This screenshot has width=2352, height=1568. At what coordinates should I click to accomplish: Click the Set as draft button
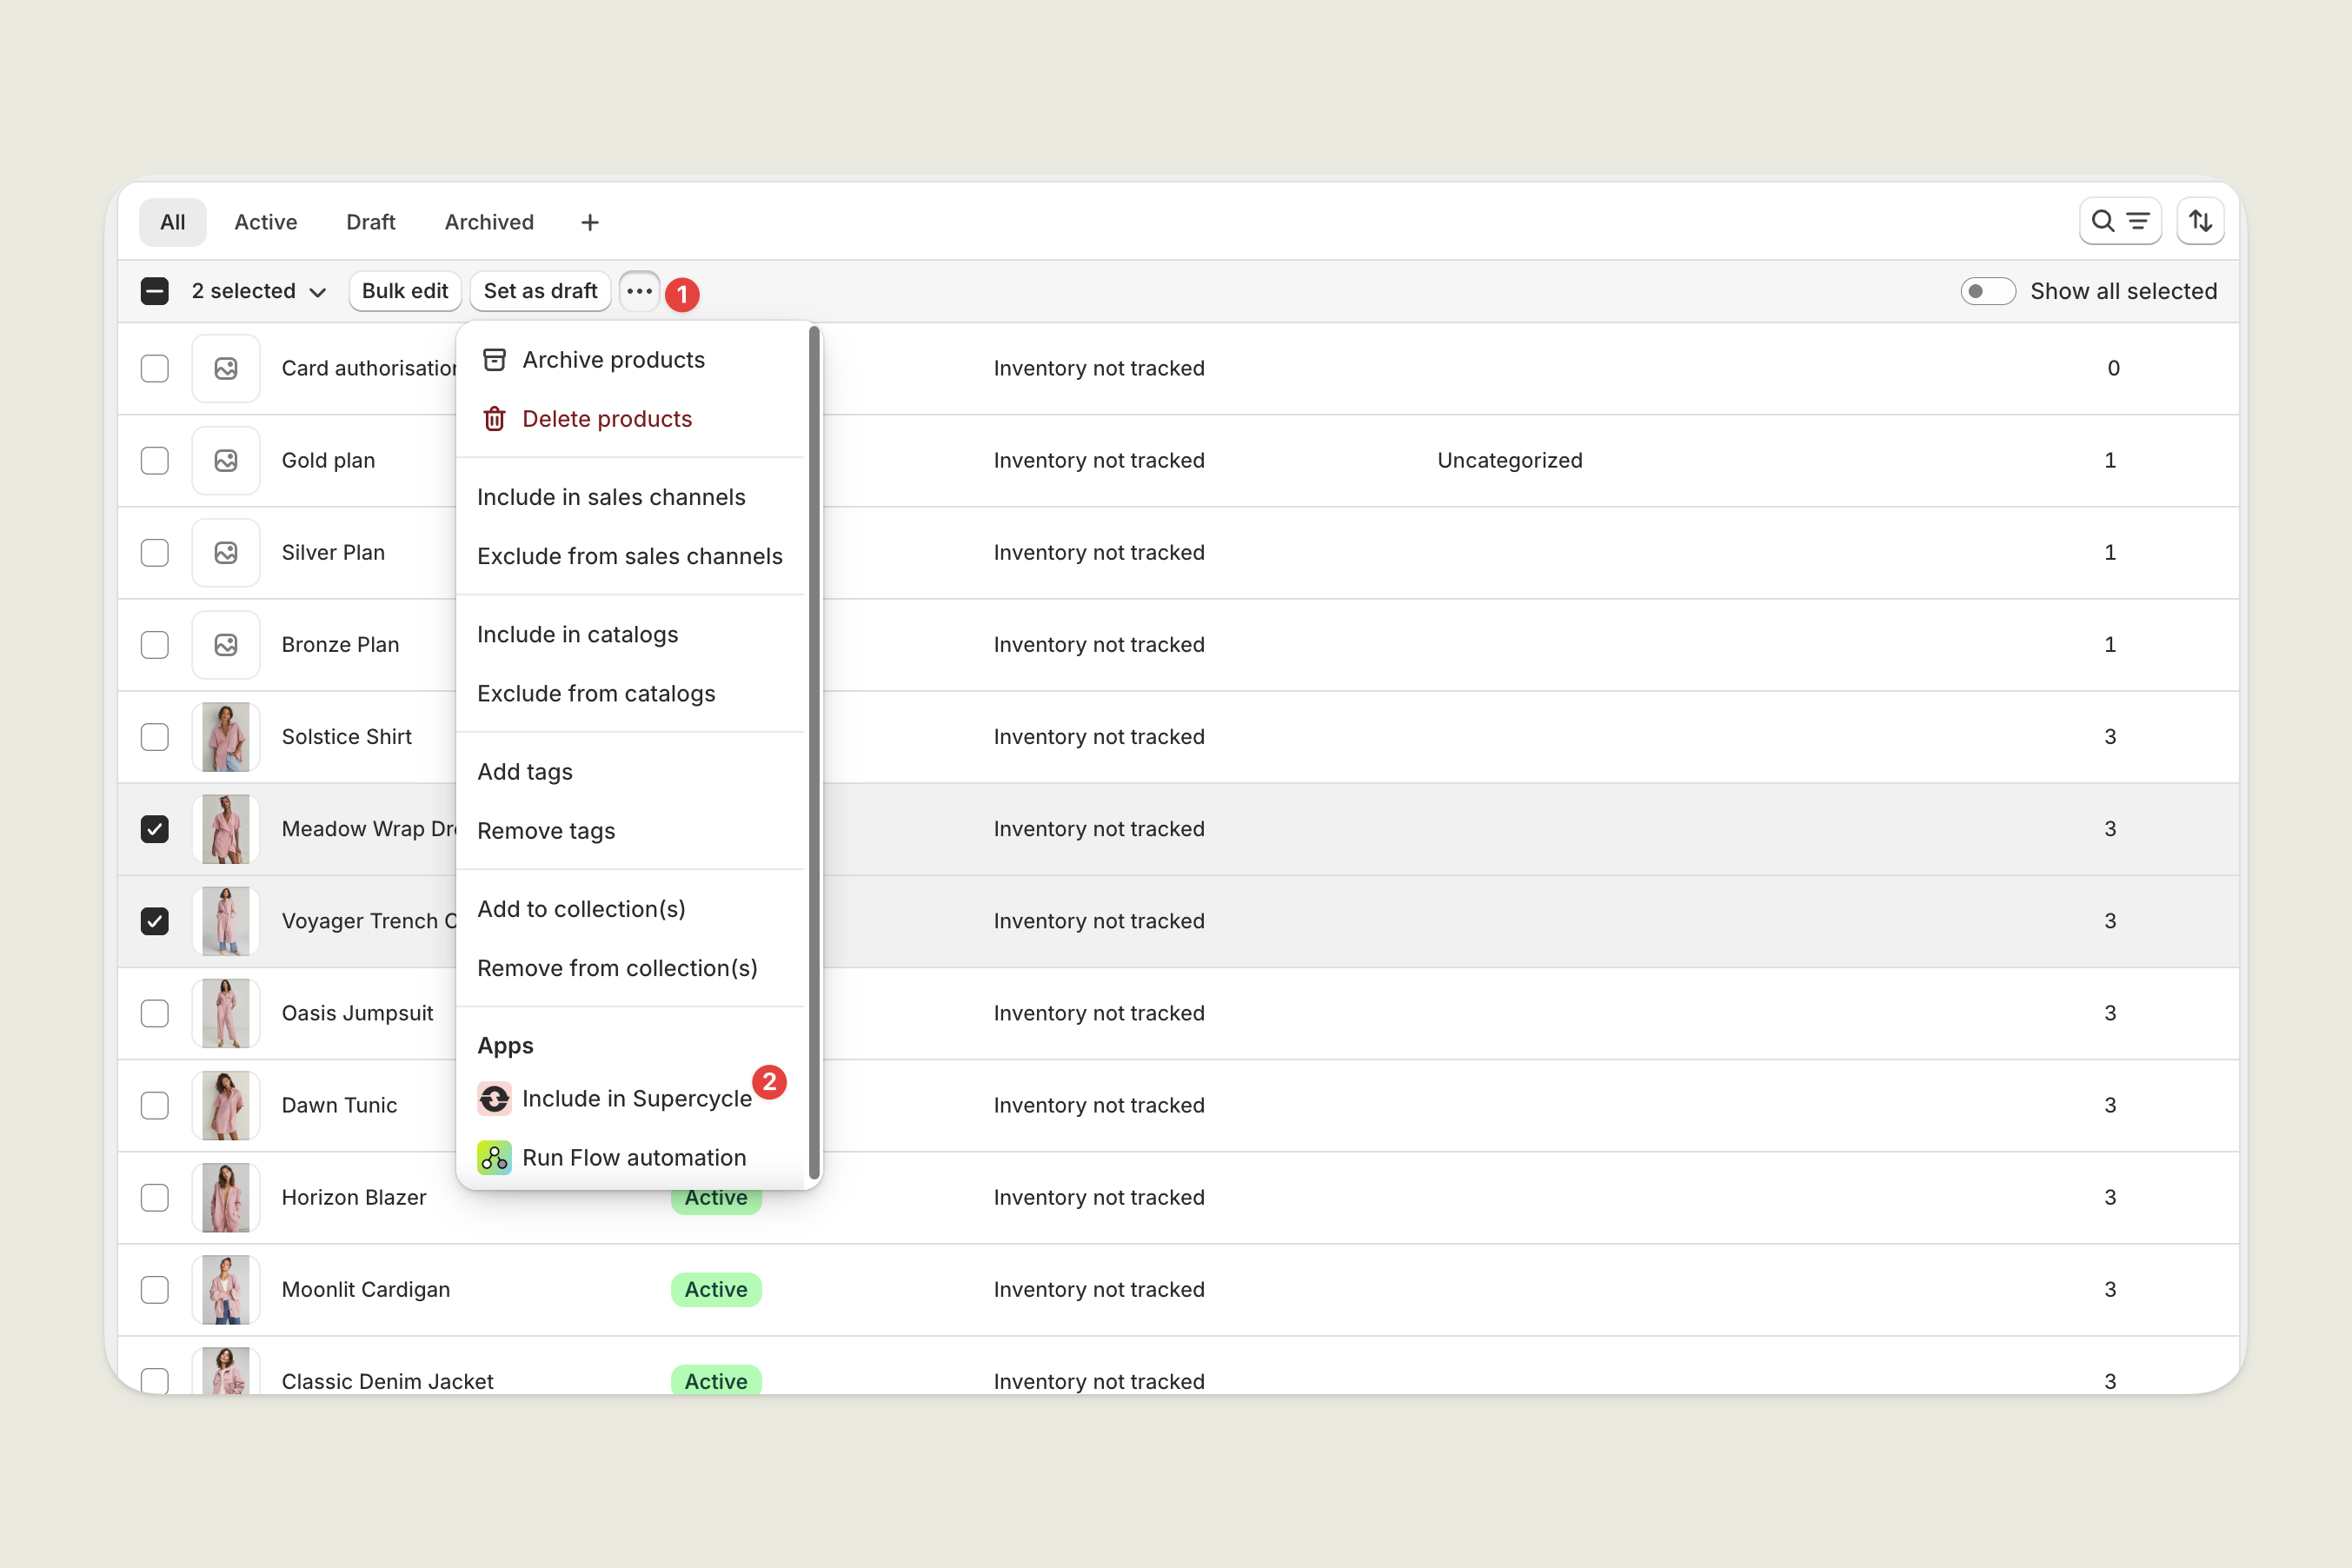(540, 291)
